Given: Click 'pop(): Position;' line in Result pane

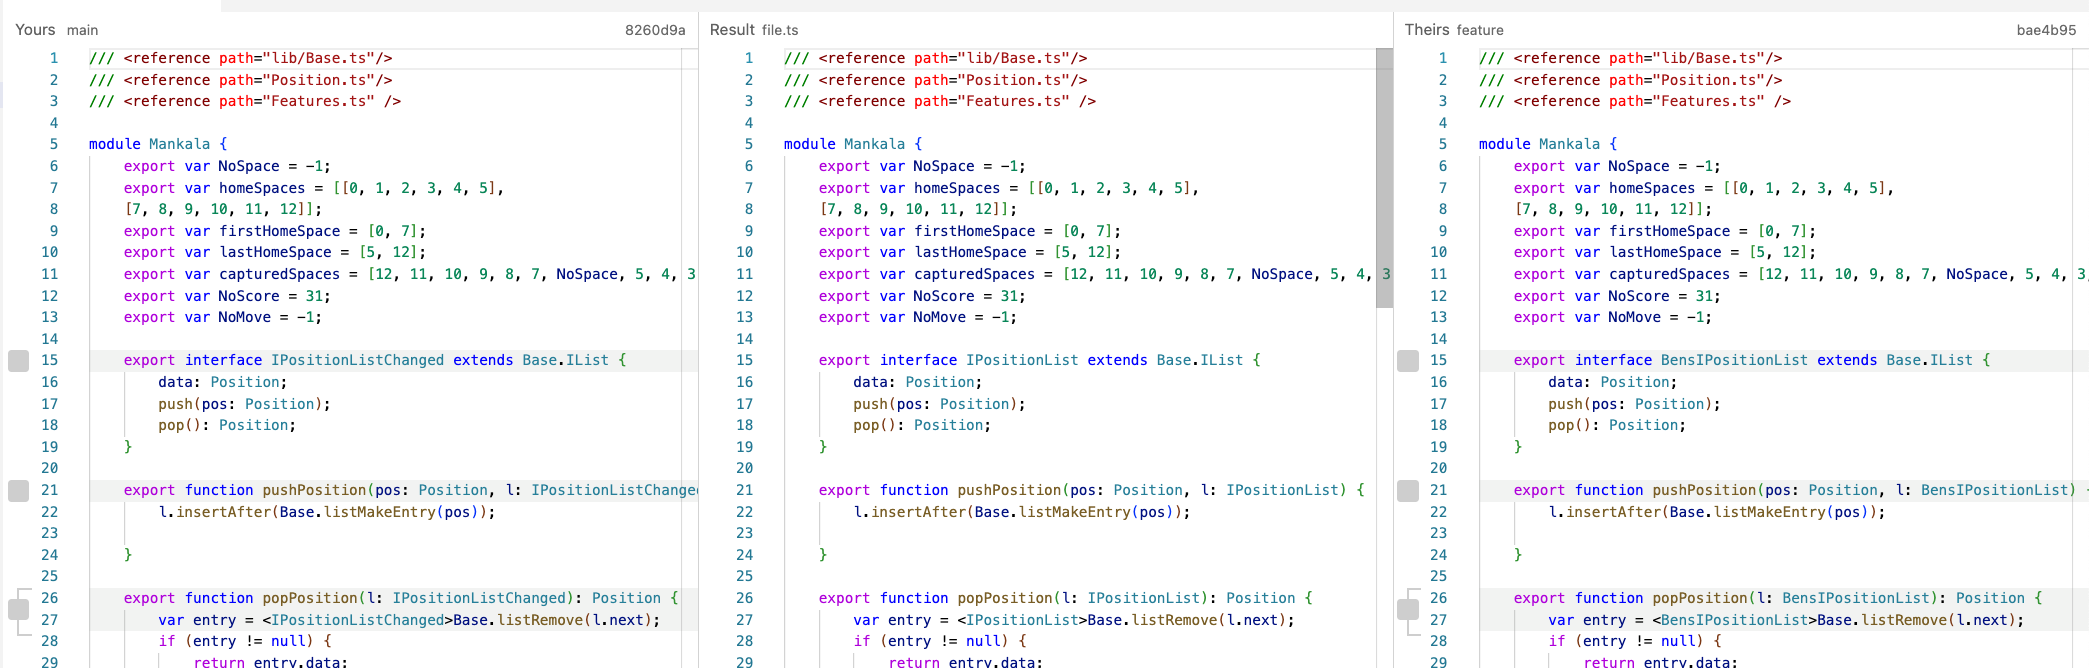Looking at the screenshot, I should pyautogui.click(x=922, y=425).
